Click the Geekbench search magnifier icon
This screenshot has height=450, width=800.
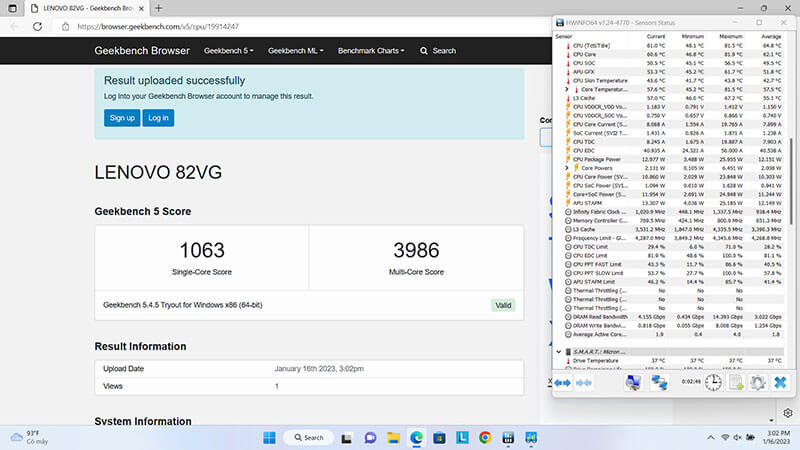click(423, 51)
